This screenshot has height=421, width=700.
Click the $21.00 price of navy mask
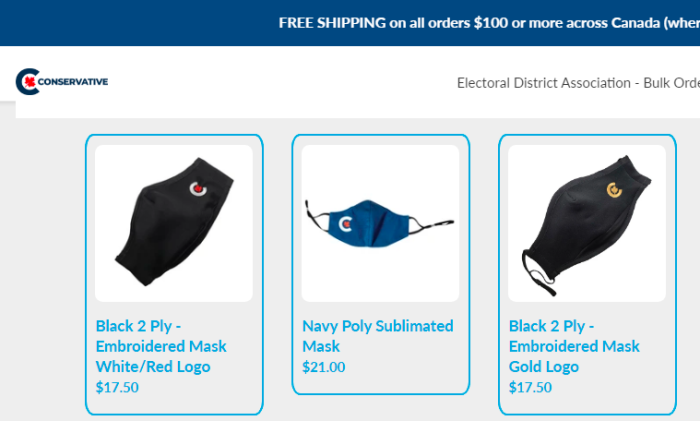(324, 367)
